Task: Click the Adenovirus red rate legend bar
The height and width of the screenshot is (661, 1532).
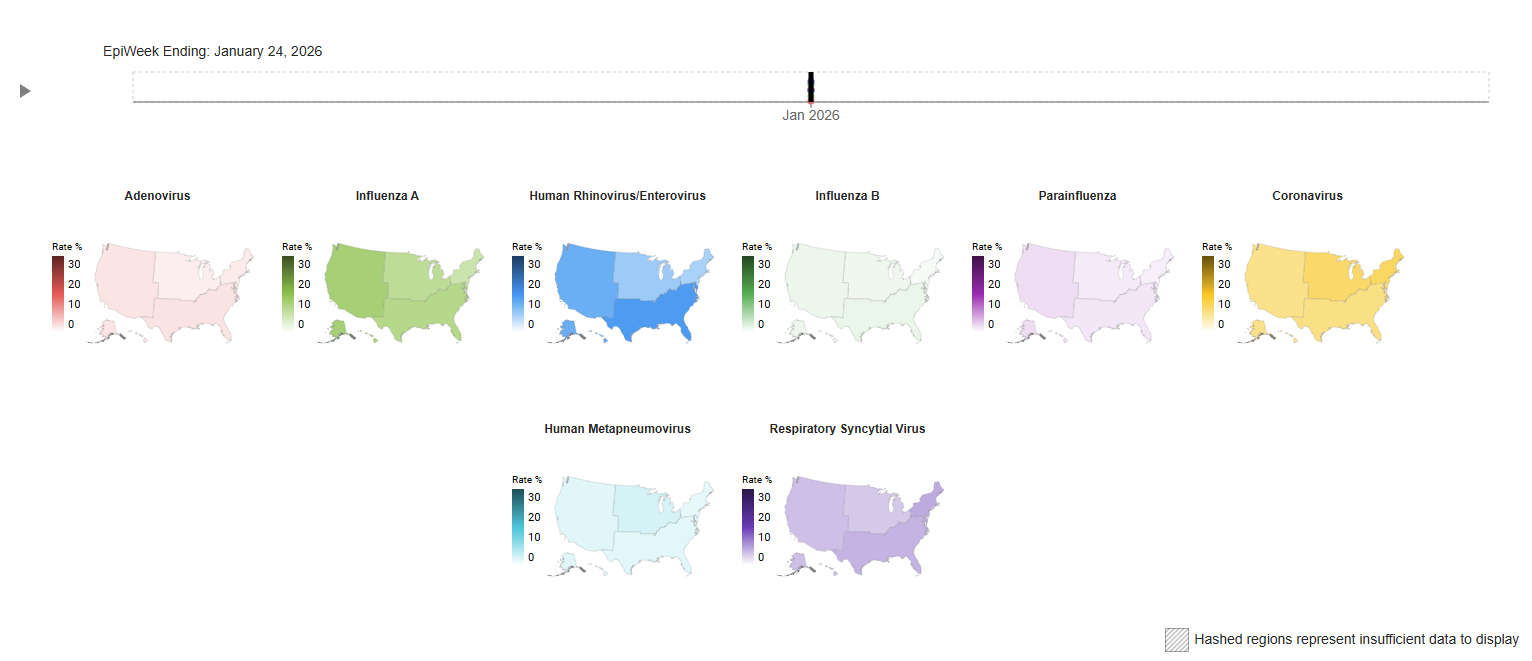Action: pos(58,292)
